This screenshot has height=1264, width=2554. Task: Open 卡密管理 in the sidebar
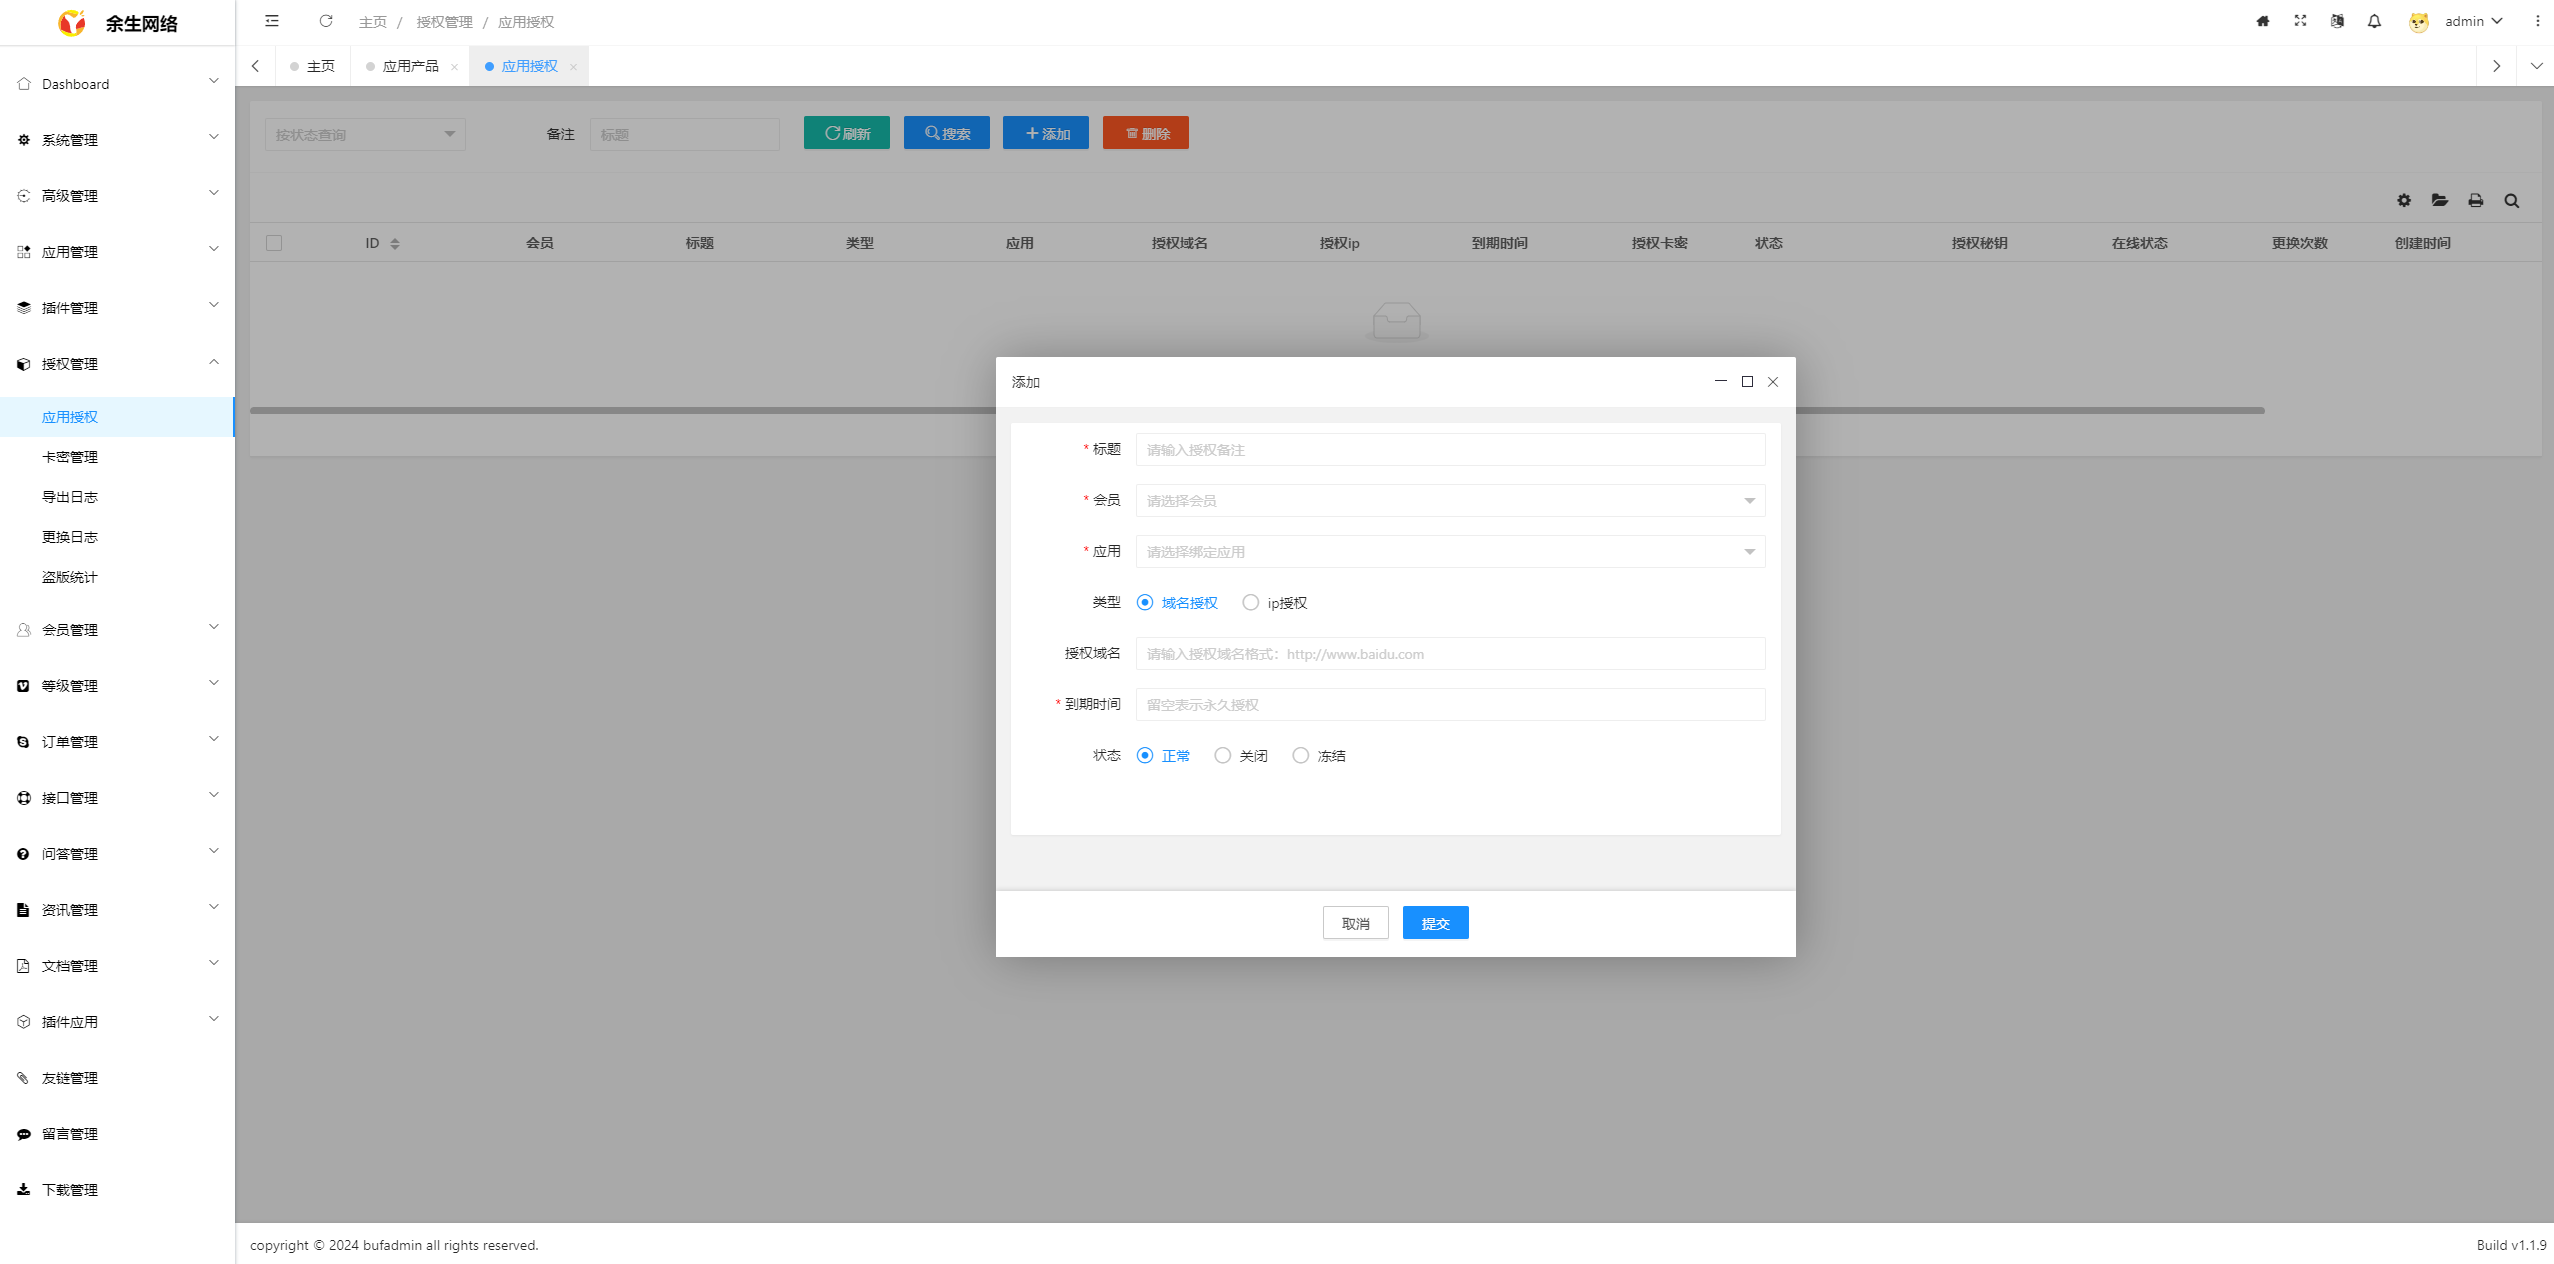click(x=70, y=457)
